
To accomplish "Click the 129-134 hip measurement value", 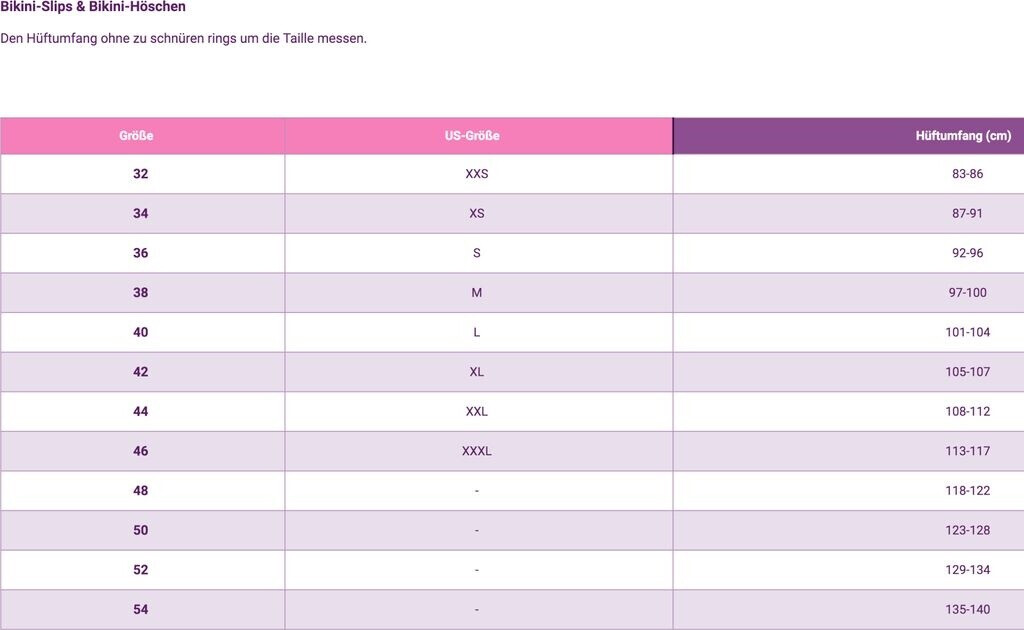I will 967,570.
